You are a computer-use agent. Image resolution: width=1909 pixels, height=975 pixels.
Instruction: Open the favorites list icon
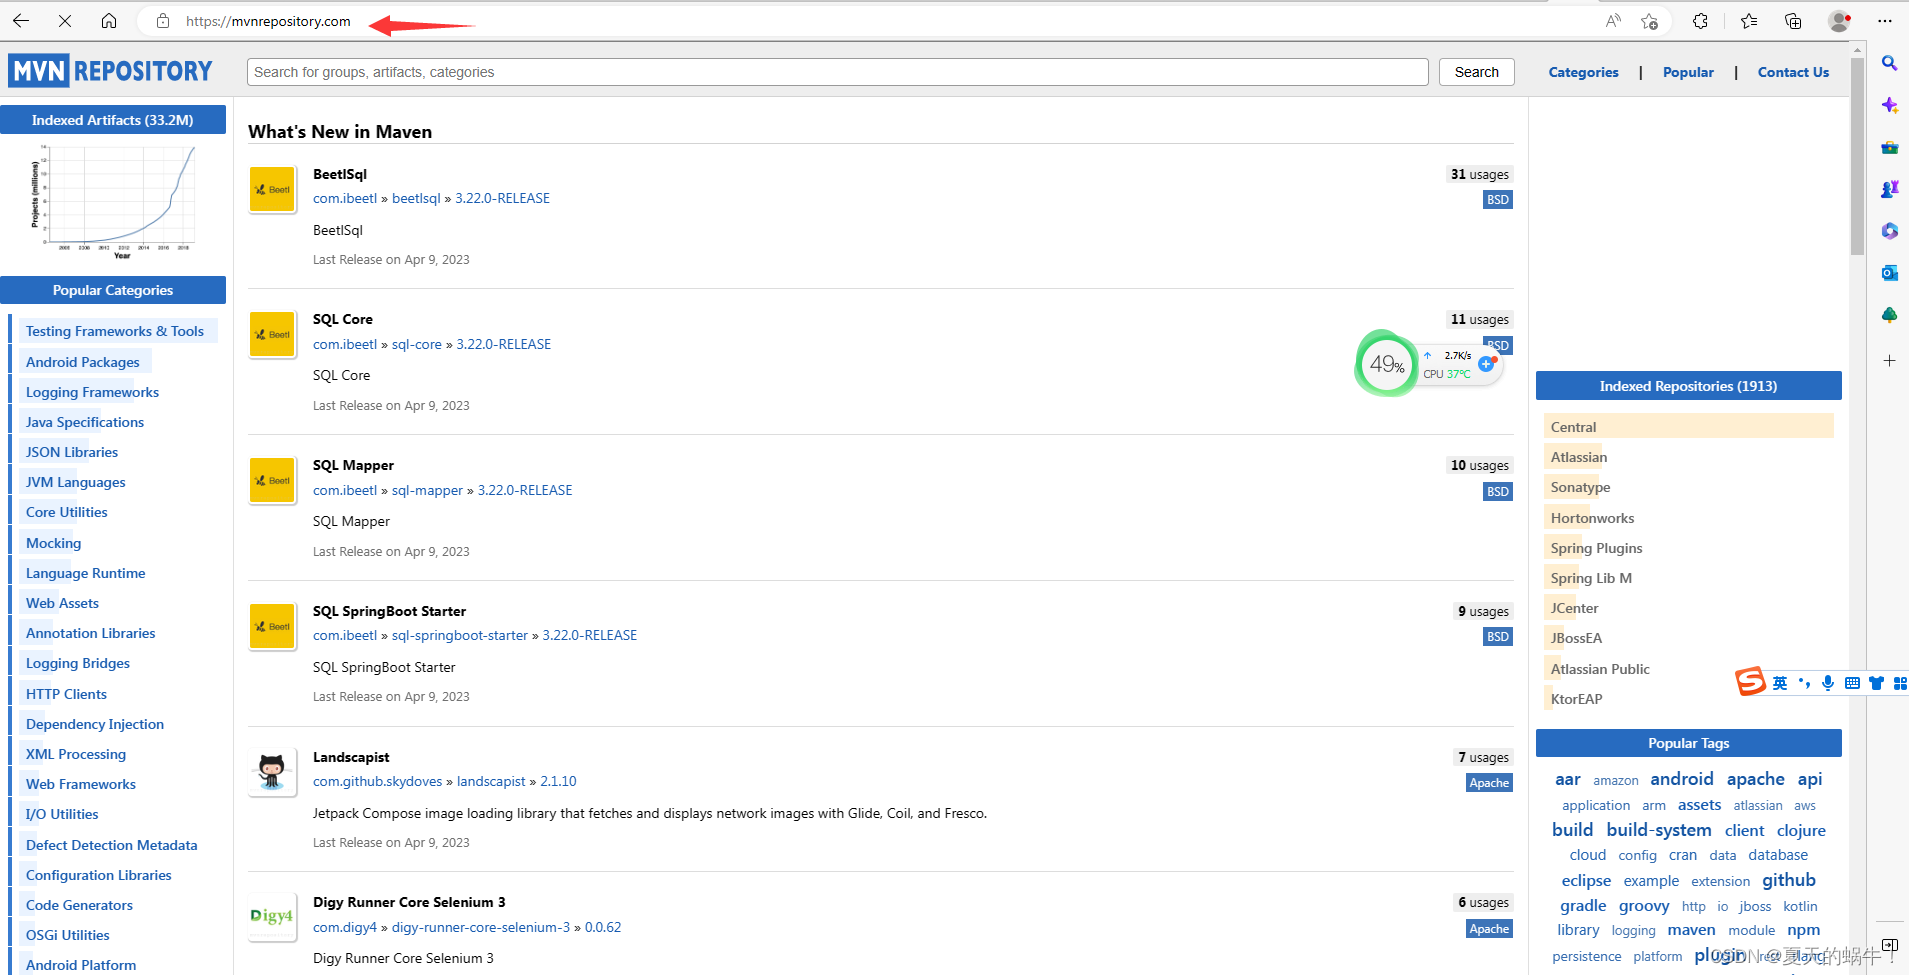1748,21
